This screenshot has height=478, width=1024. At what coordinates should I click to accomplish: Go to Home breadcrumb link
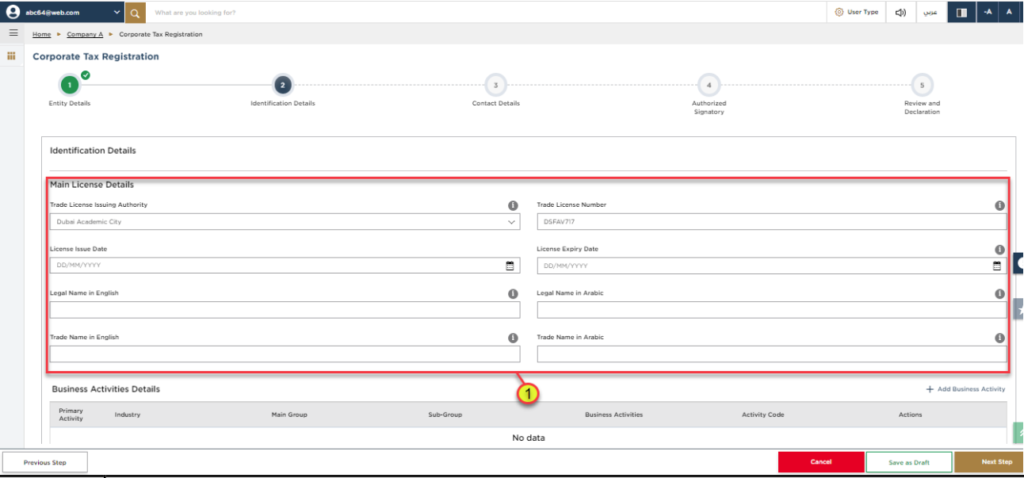click(x=42, y=34)
